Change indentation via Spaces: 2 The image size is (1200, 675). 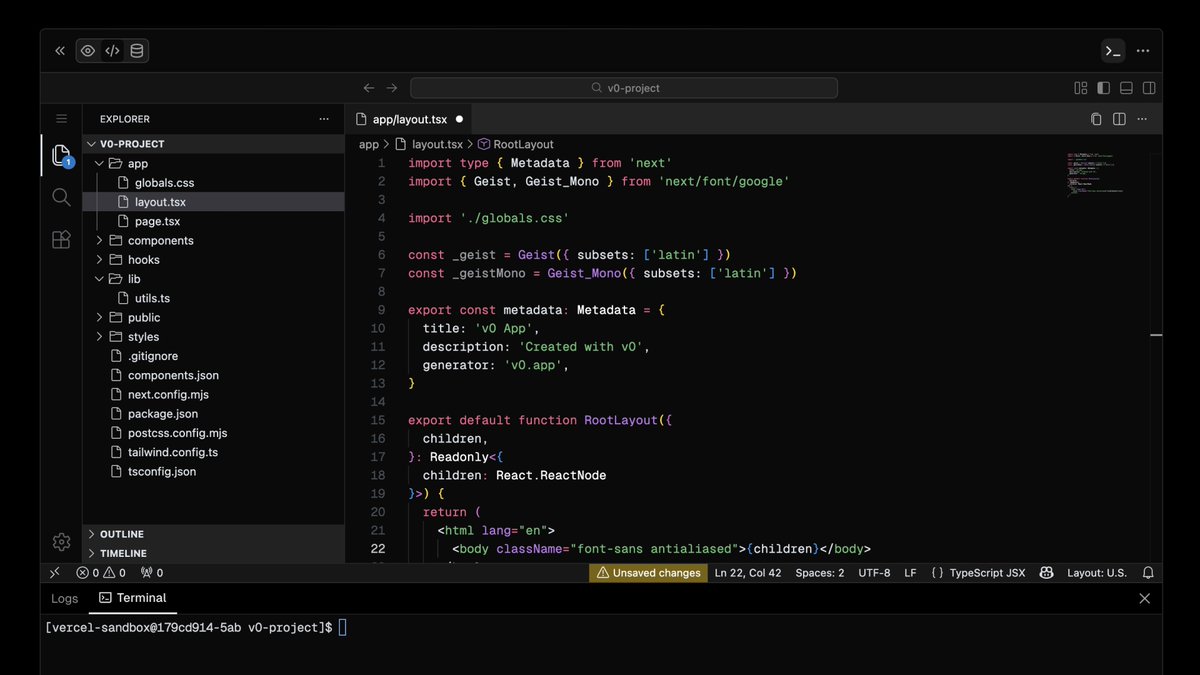tap(820, 573)
